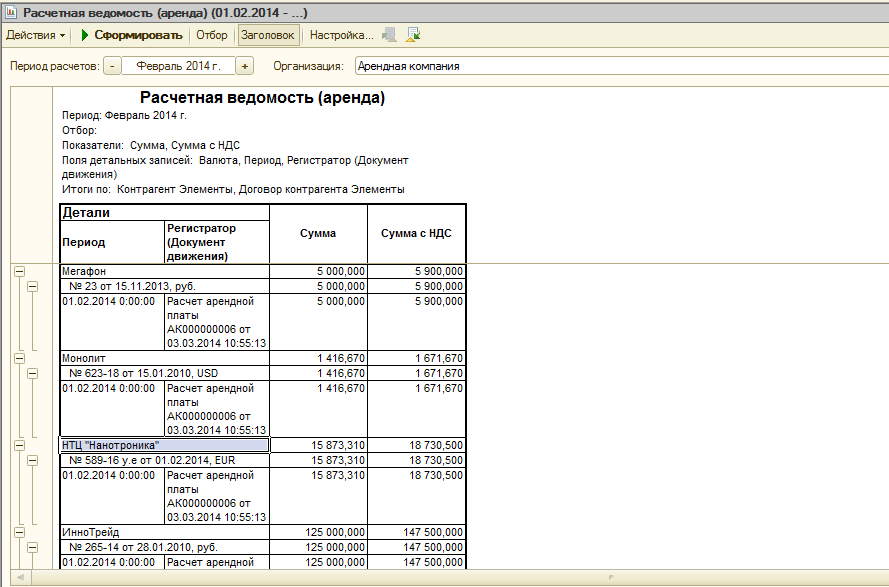The height and width of the screenshot is (587, 889).
Task: Click the green Сформировать run arrow
Action: pos(86,35)
